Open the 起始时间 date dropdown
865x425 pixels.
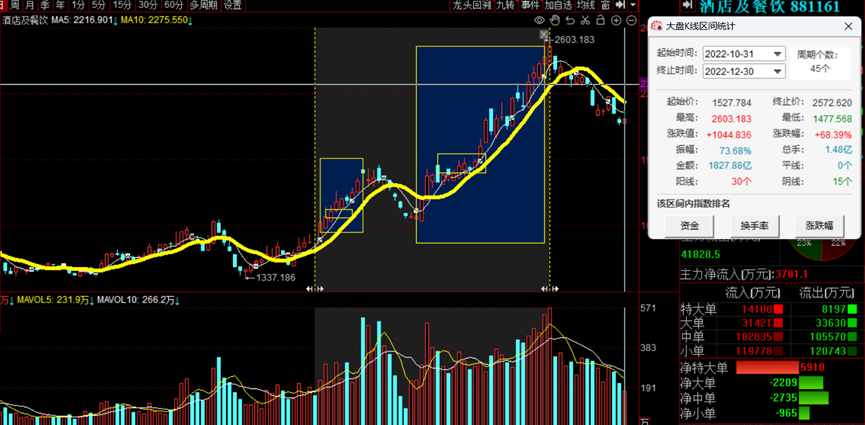click(x=777, y=54)
